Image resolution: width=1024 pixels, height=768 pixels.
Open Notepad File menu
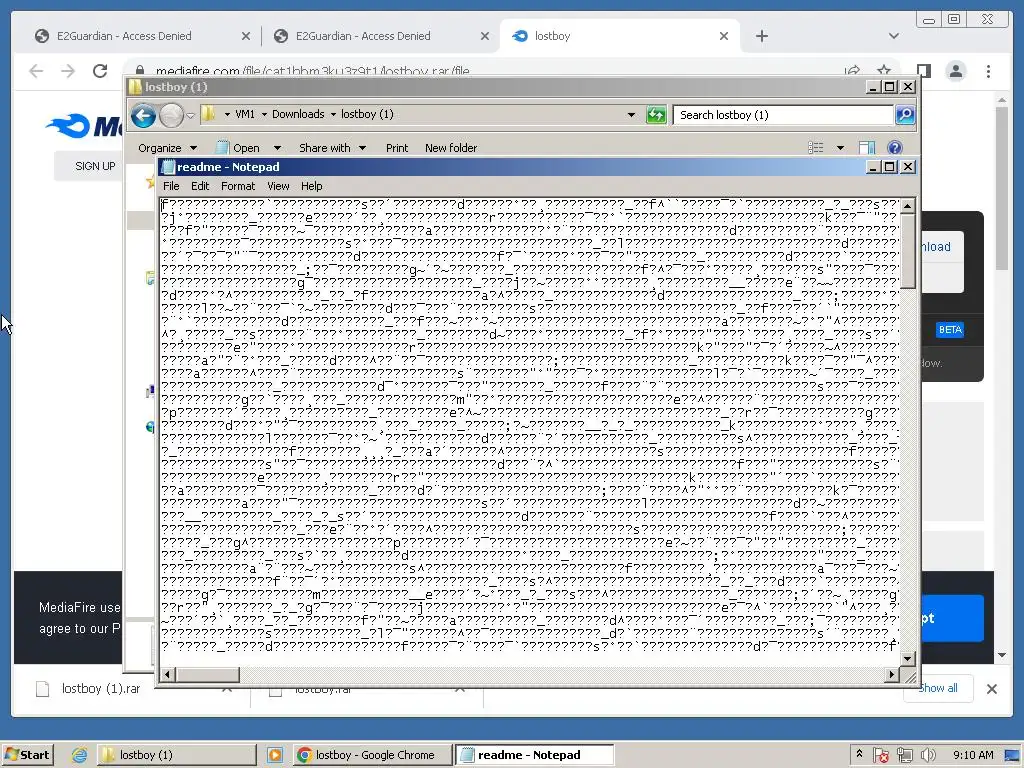171,186
